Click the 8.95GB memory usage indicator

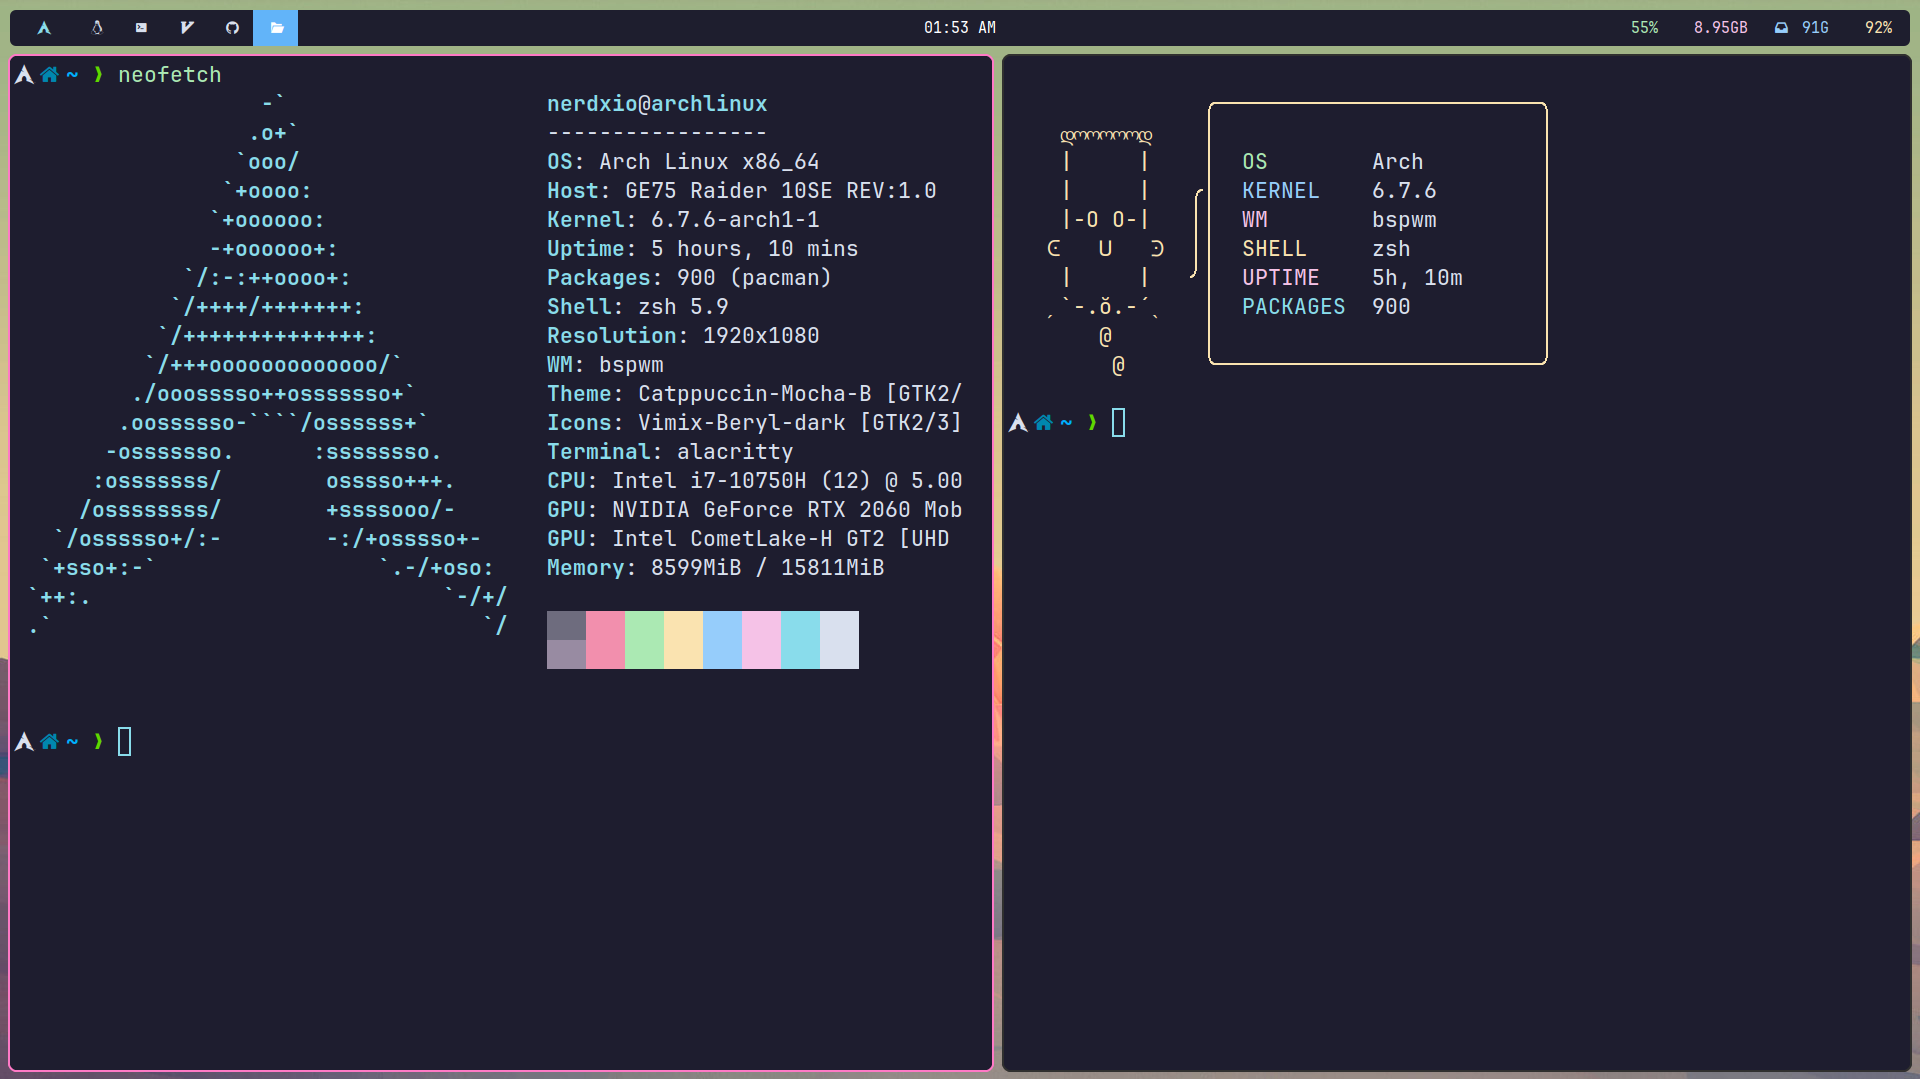point(1720,28)
